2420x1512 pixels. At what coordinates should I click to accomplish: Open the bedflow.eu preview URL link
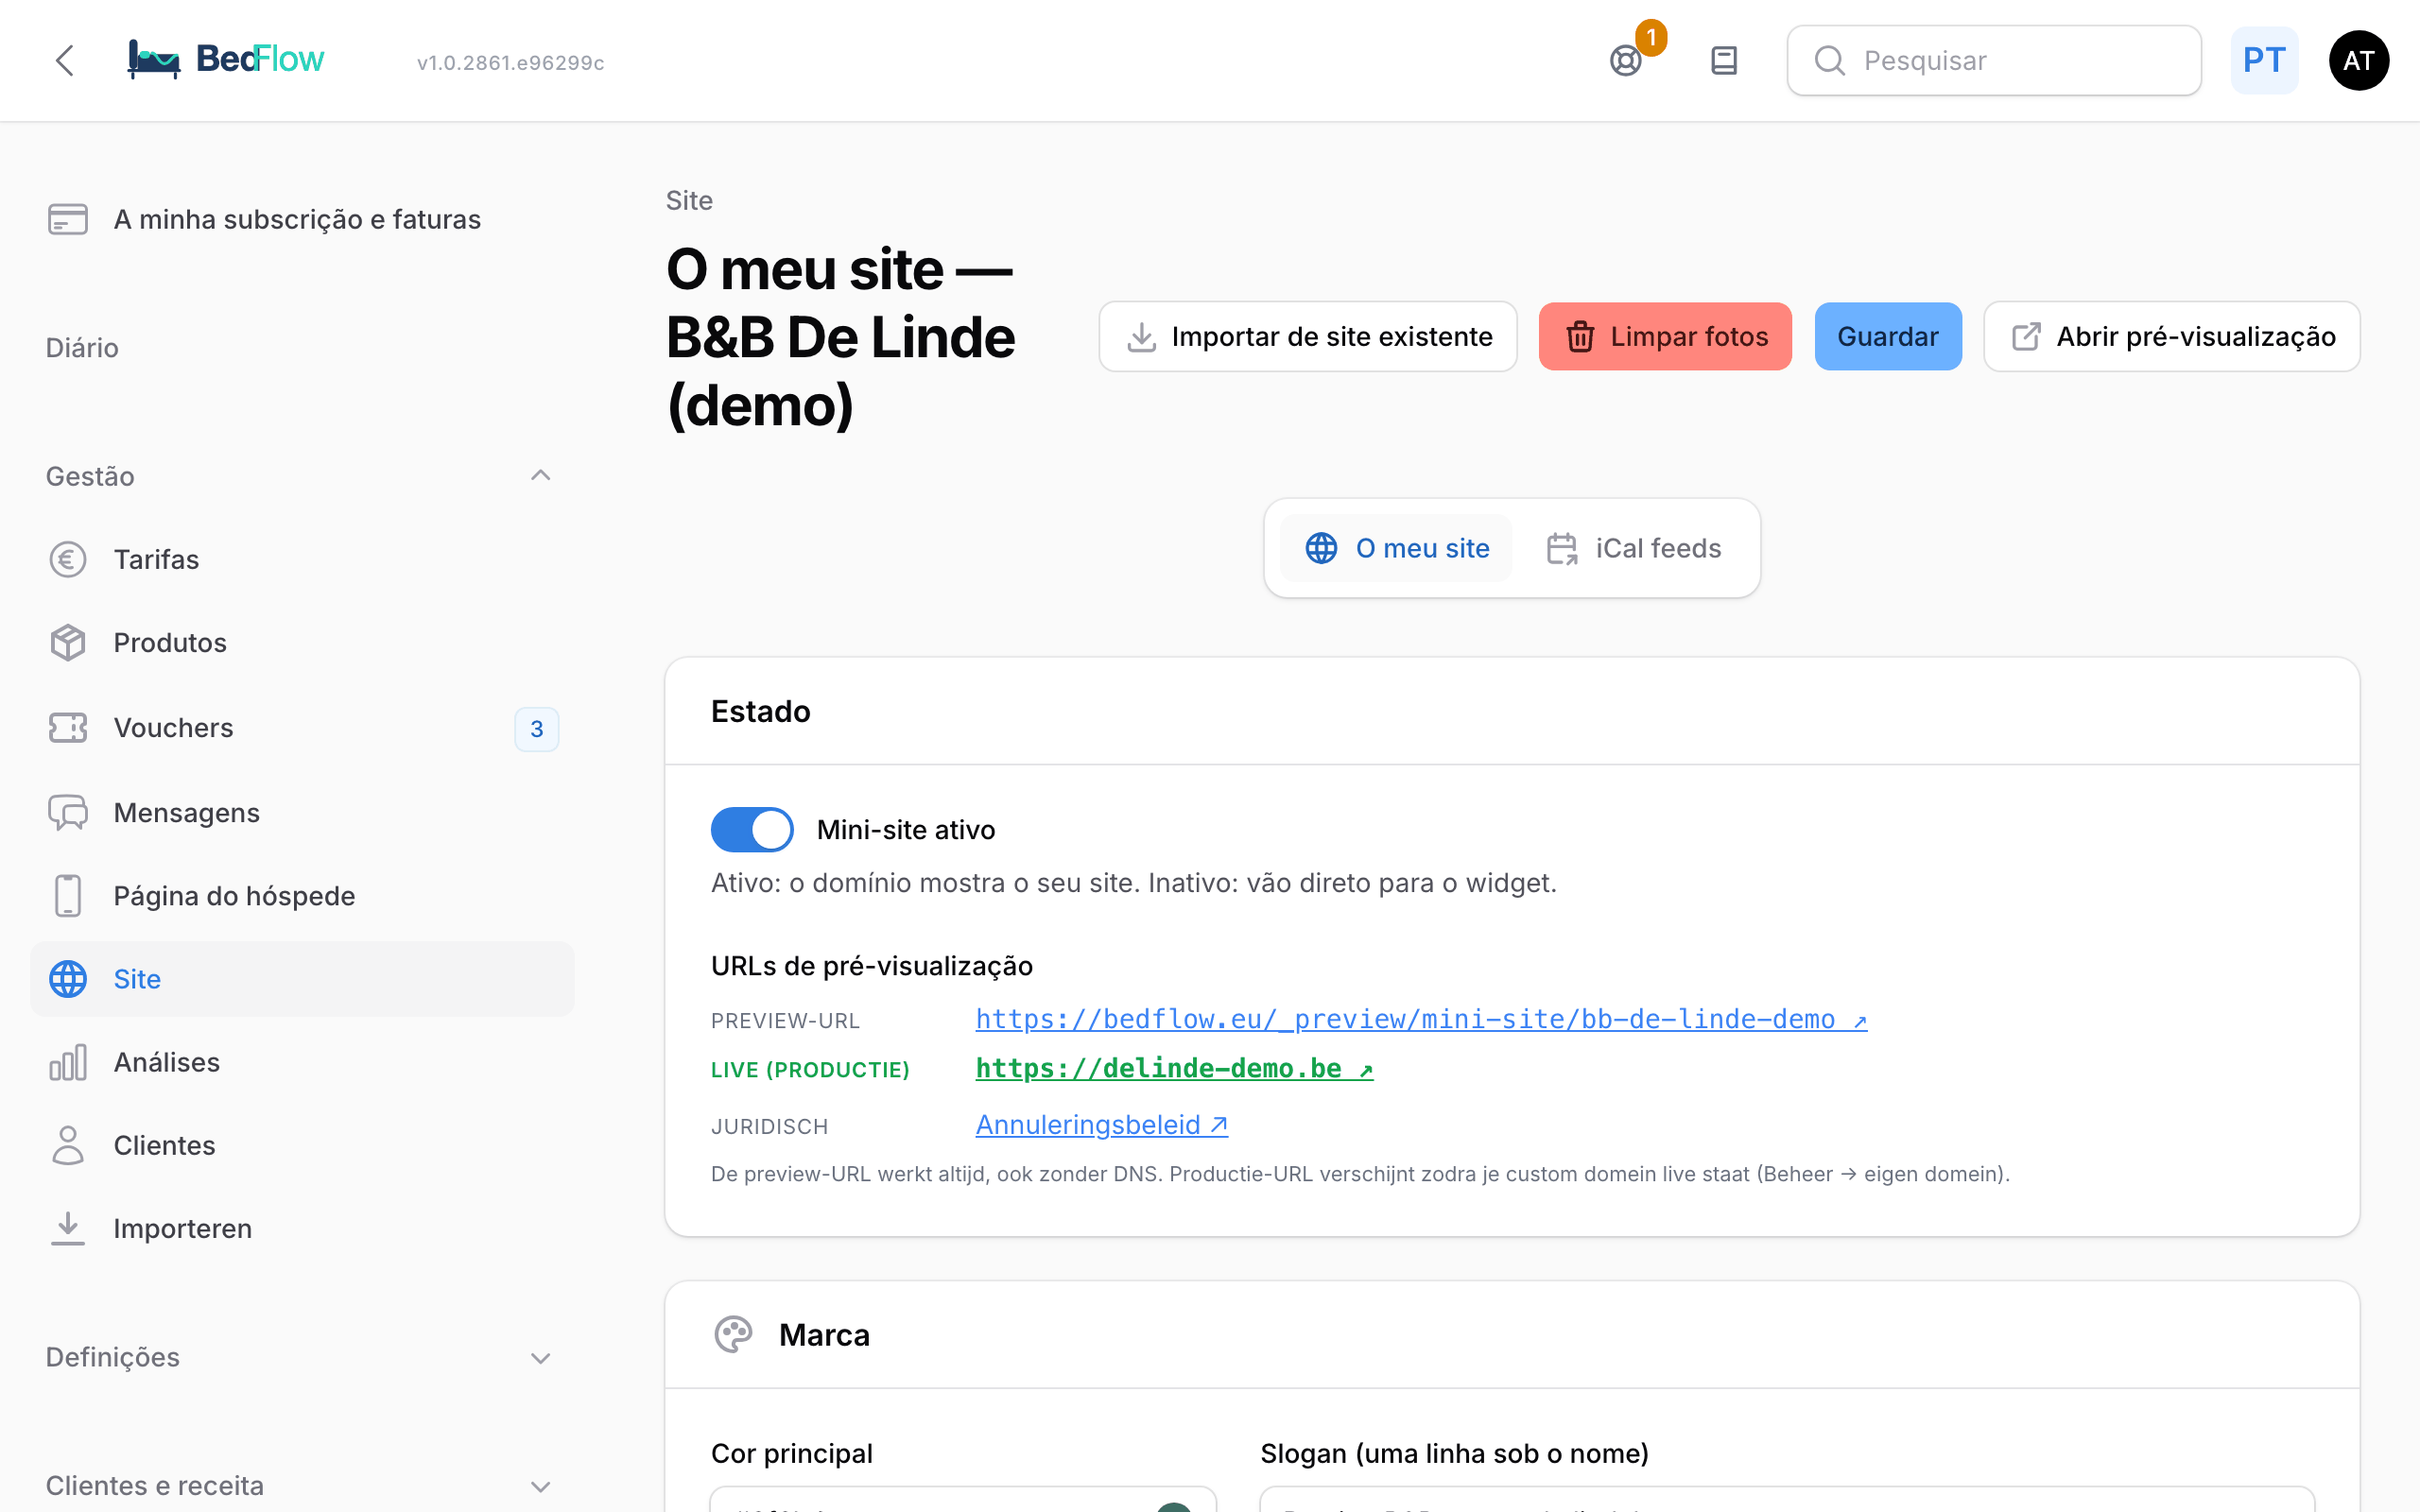click(1421, 1019)
